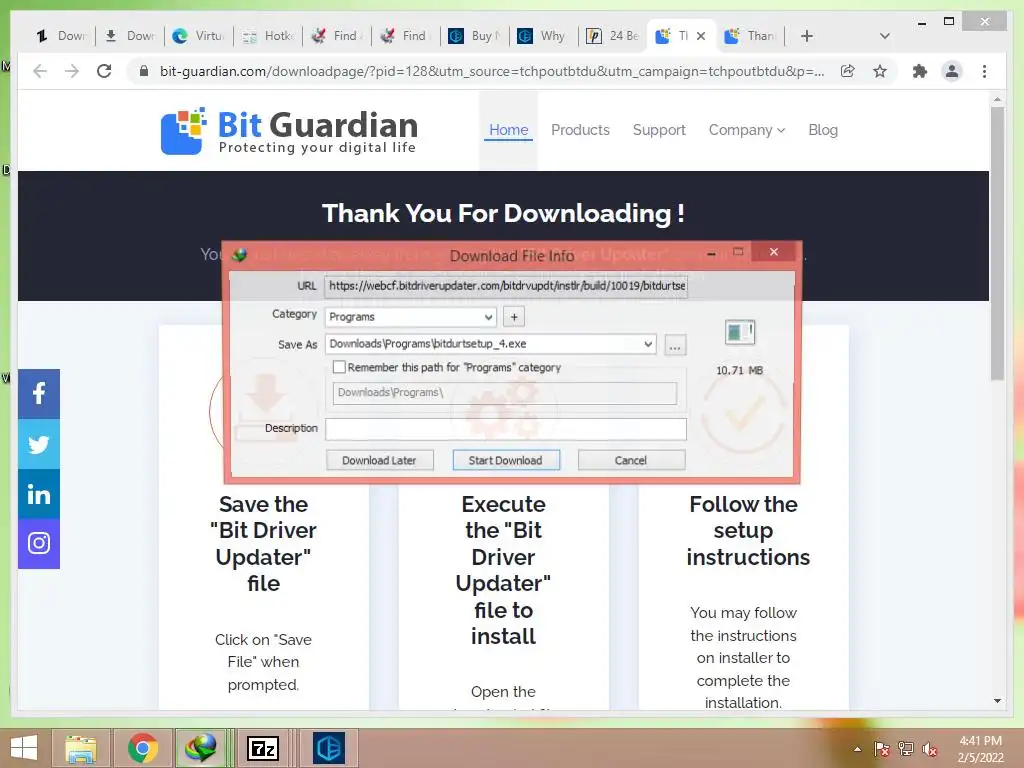Share page on Facebook
Screen dimensions: 1024x768
39,394
